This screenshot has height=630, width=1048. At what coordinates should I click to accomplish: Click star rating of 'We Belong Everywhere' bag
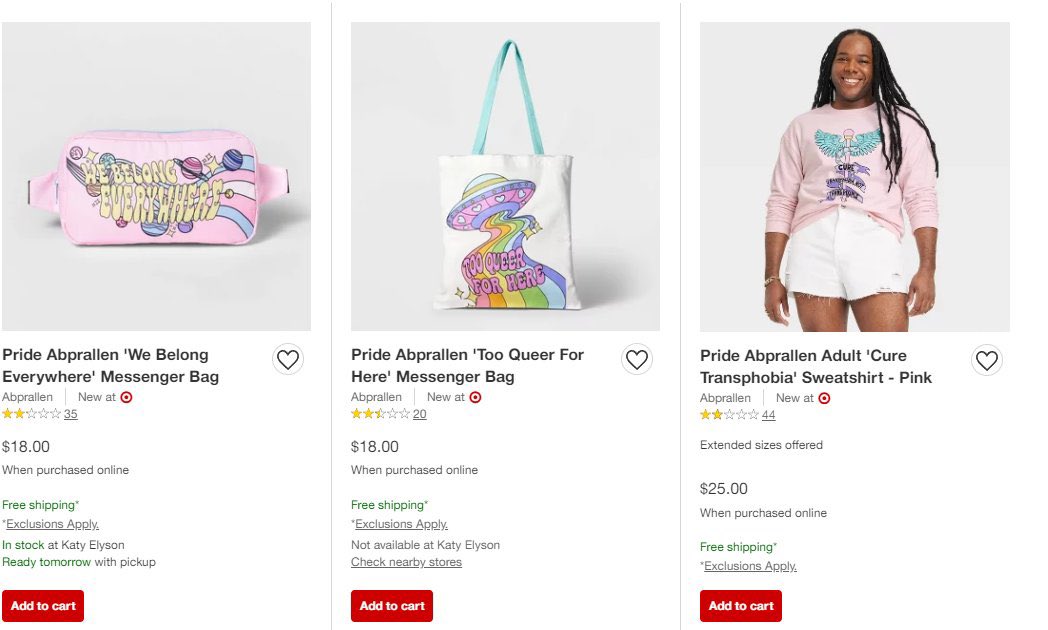pos(31,414)
